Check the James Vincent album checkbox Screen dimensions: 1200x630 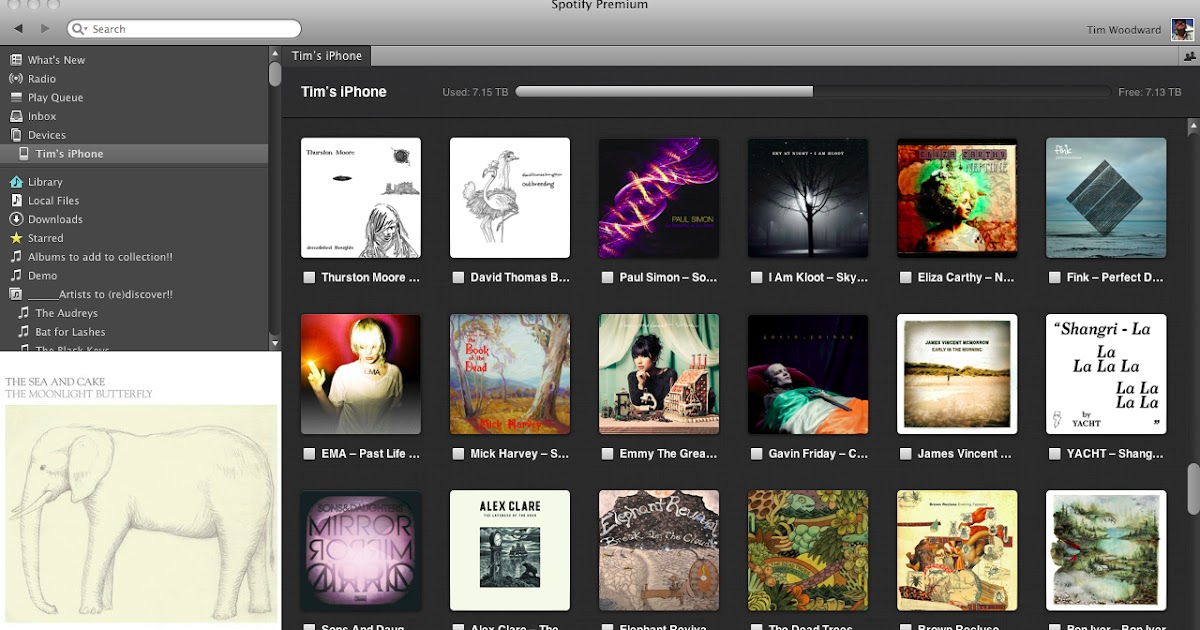(x=905, y=454)
